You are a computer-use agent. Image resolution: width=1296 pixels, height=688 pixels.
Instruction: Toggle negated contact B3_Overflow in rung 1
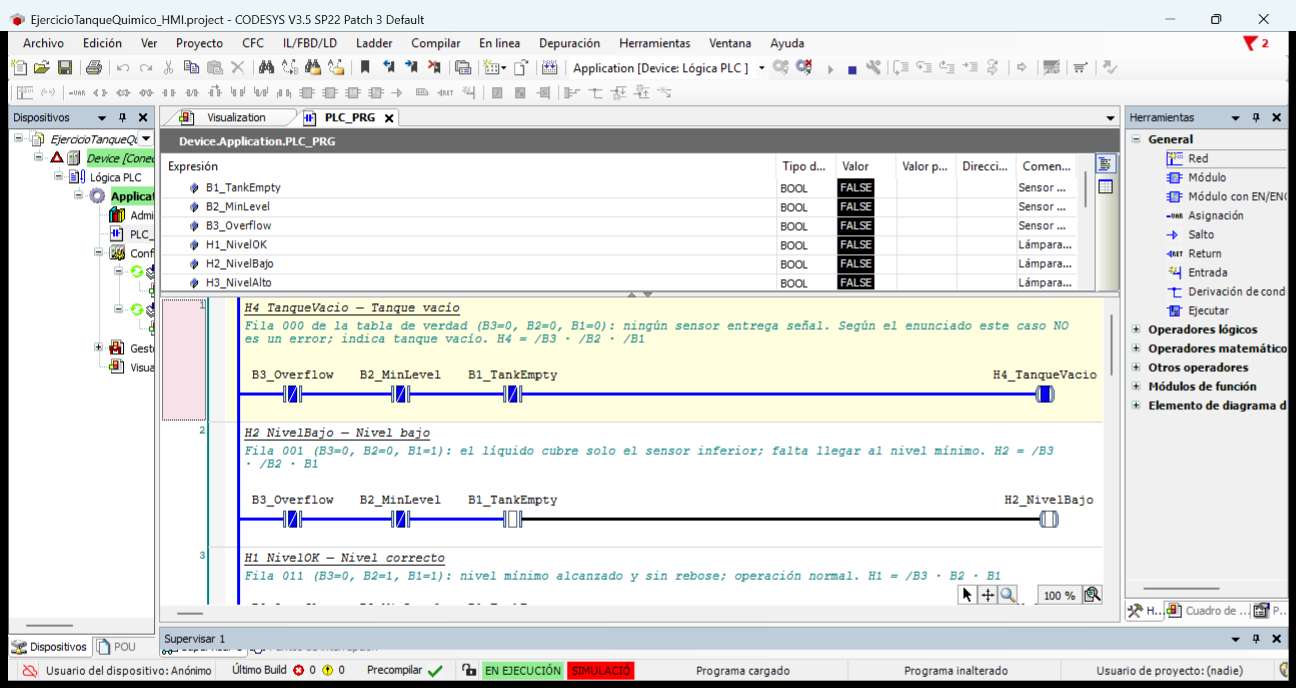coord(292,394)
